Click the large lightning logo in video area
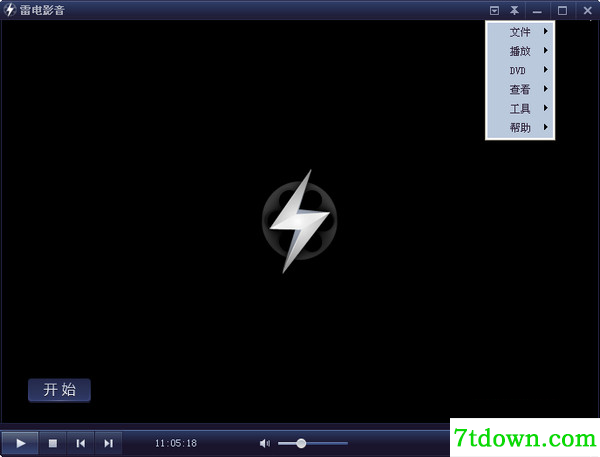The width and height of the screenshot is (600, 457). click(300, 221)
